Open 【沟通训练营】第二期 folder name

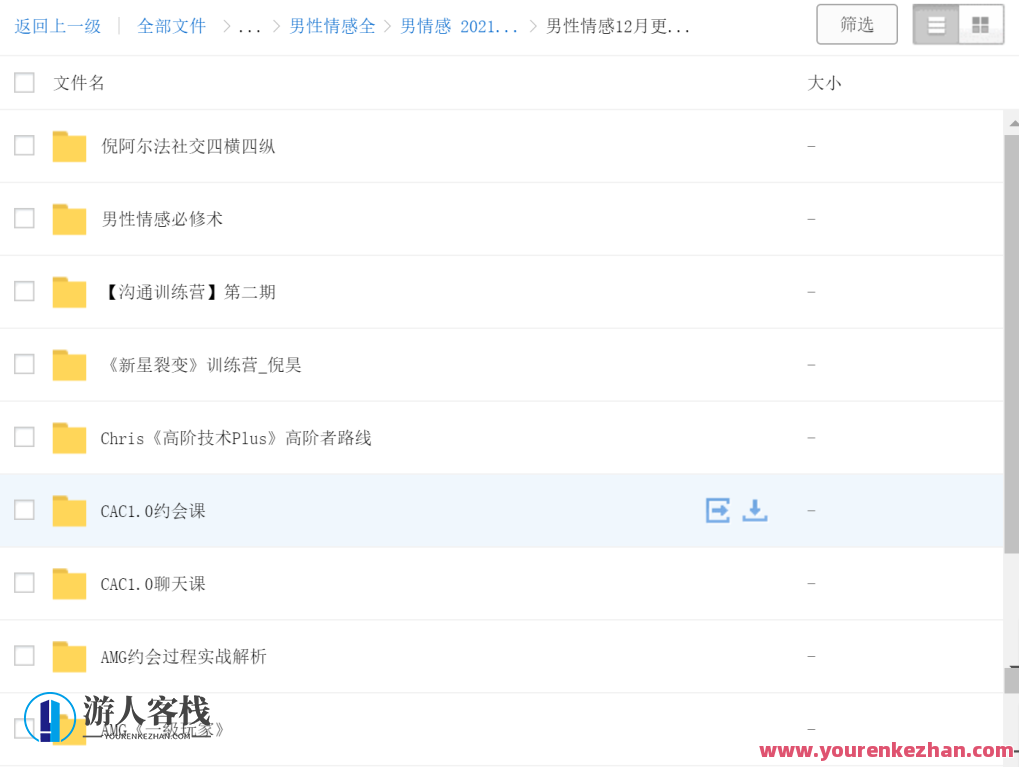pos(188,292)
